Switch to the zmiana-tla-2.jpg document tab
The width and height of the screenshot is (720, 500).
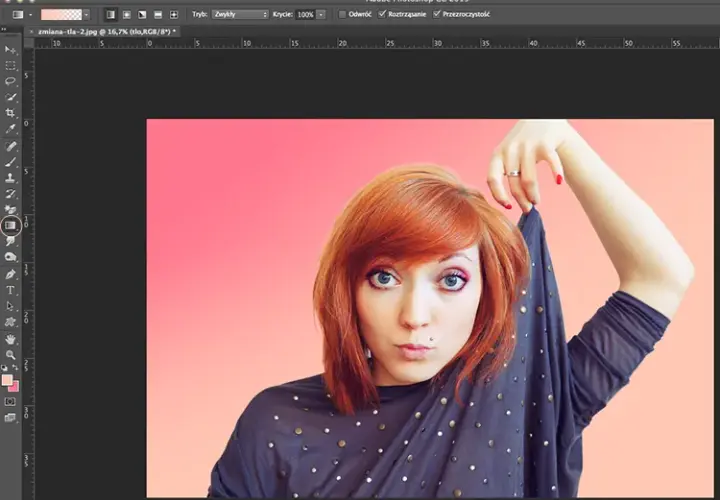[107, 31]
